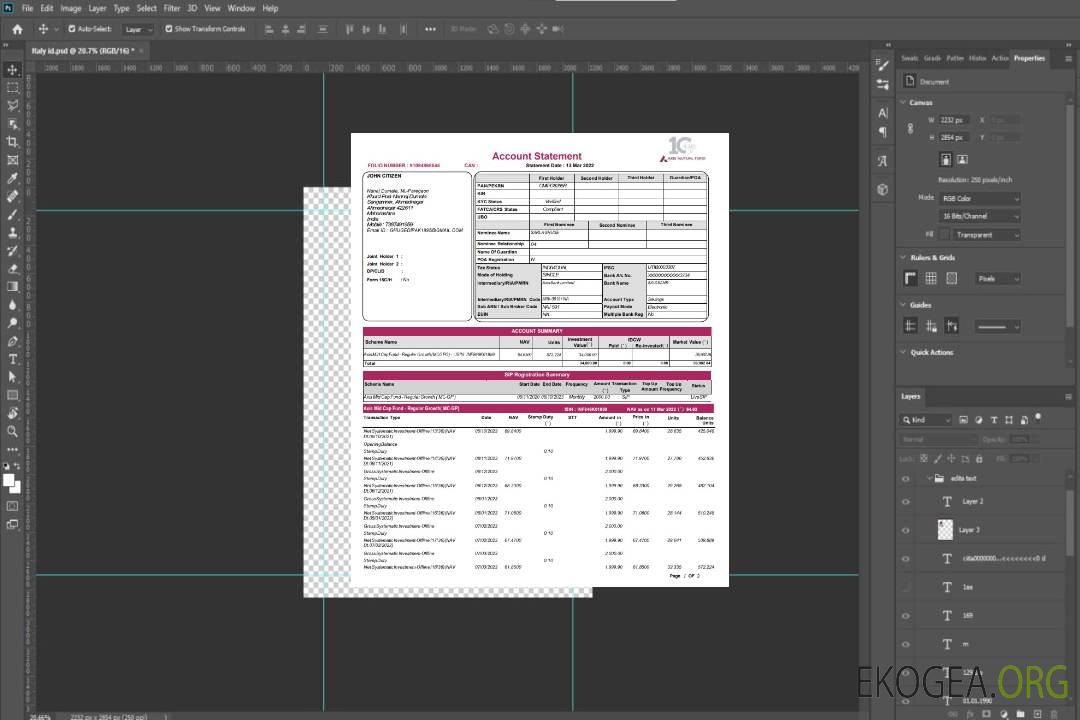Open the guide line style dropdown
The width and height of the screenshot is (1080, 720).
coord(998,327)
